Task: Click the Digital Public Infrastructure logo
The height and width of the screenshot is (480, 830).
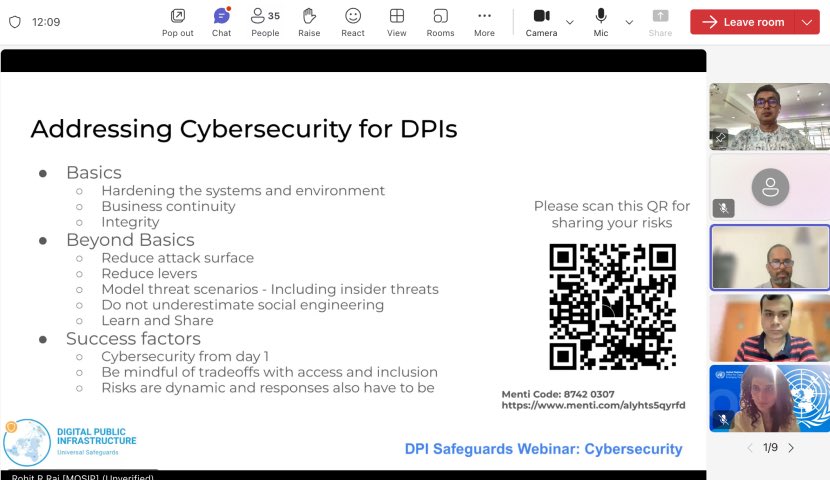Action: coord(70,442)
